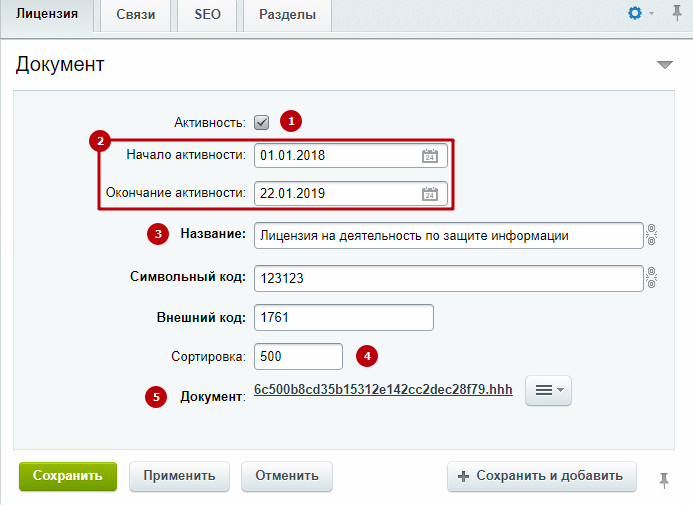This screenshot has height=505, width=693.
Task: Click the Документ: field label
Action: coord(213,397)
